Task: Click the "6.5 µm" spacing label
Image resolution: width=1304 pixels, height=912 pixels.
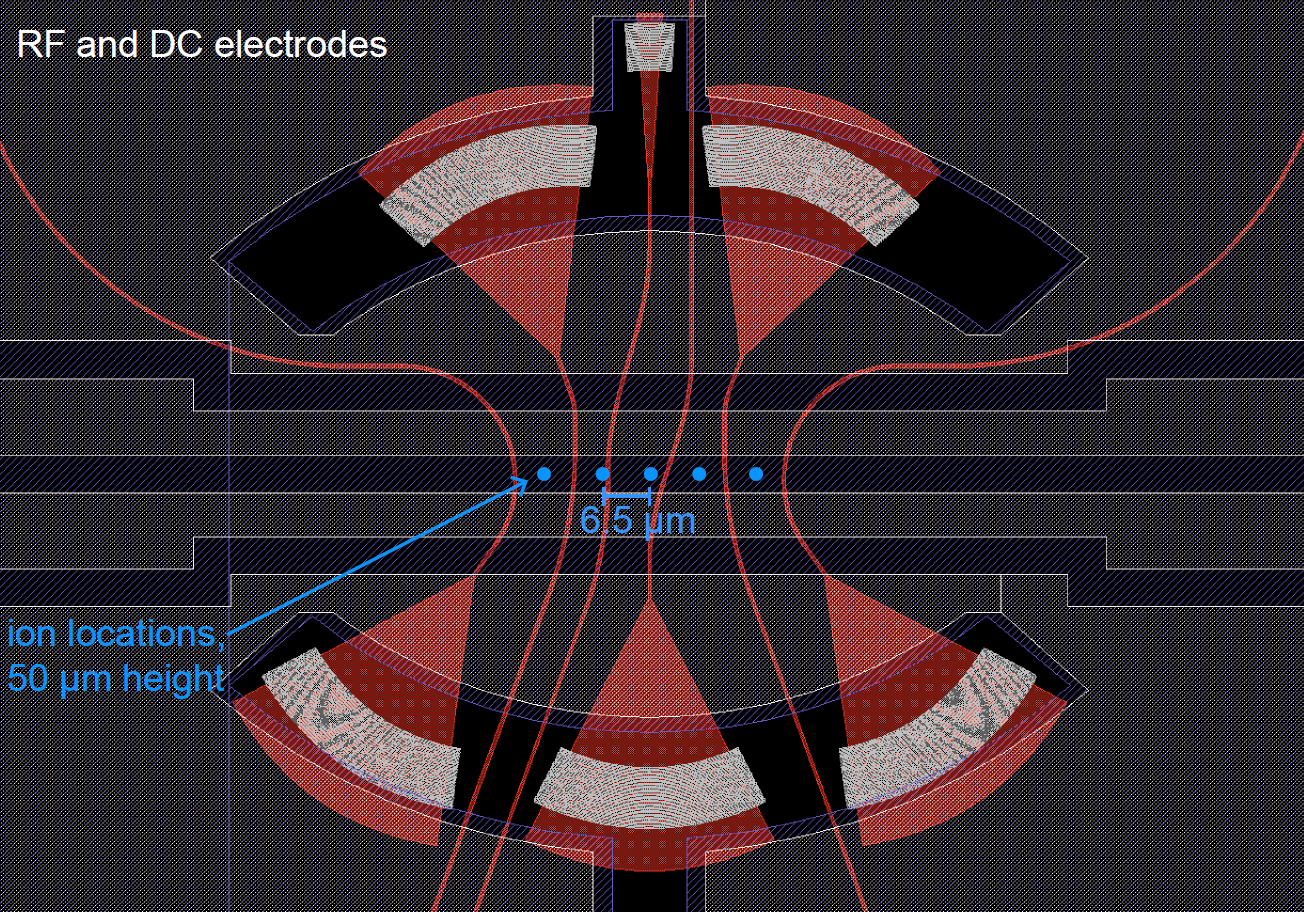Action: [637, 520]
